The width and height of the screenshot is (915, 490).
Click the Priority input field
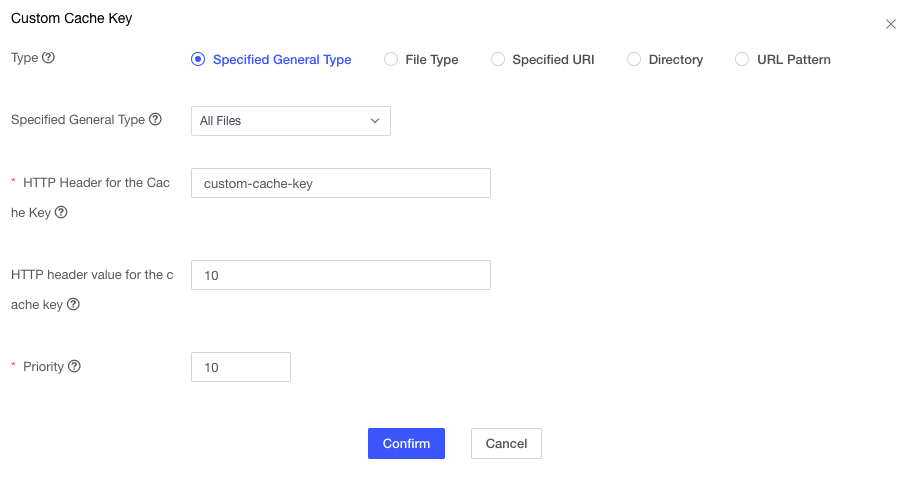[x=240, y=367]
